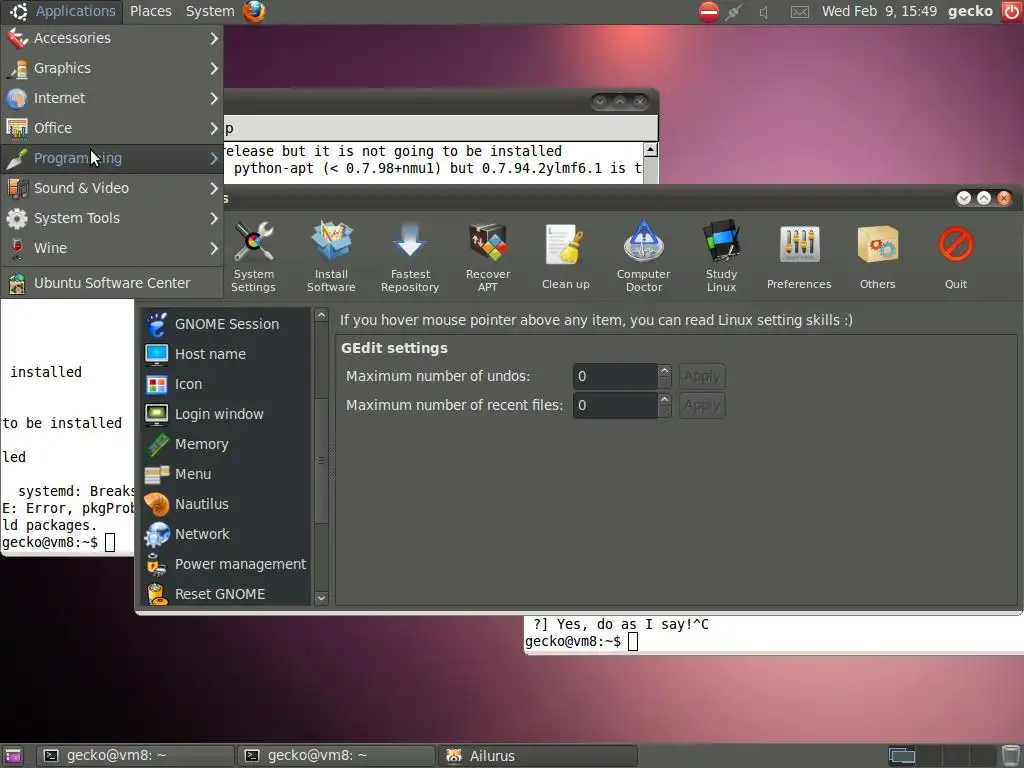1024x768 pixels.
Task: Open Study Linux section
Action: pos(721,258)
